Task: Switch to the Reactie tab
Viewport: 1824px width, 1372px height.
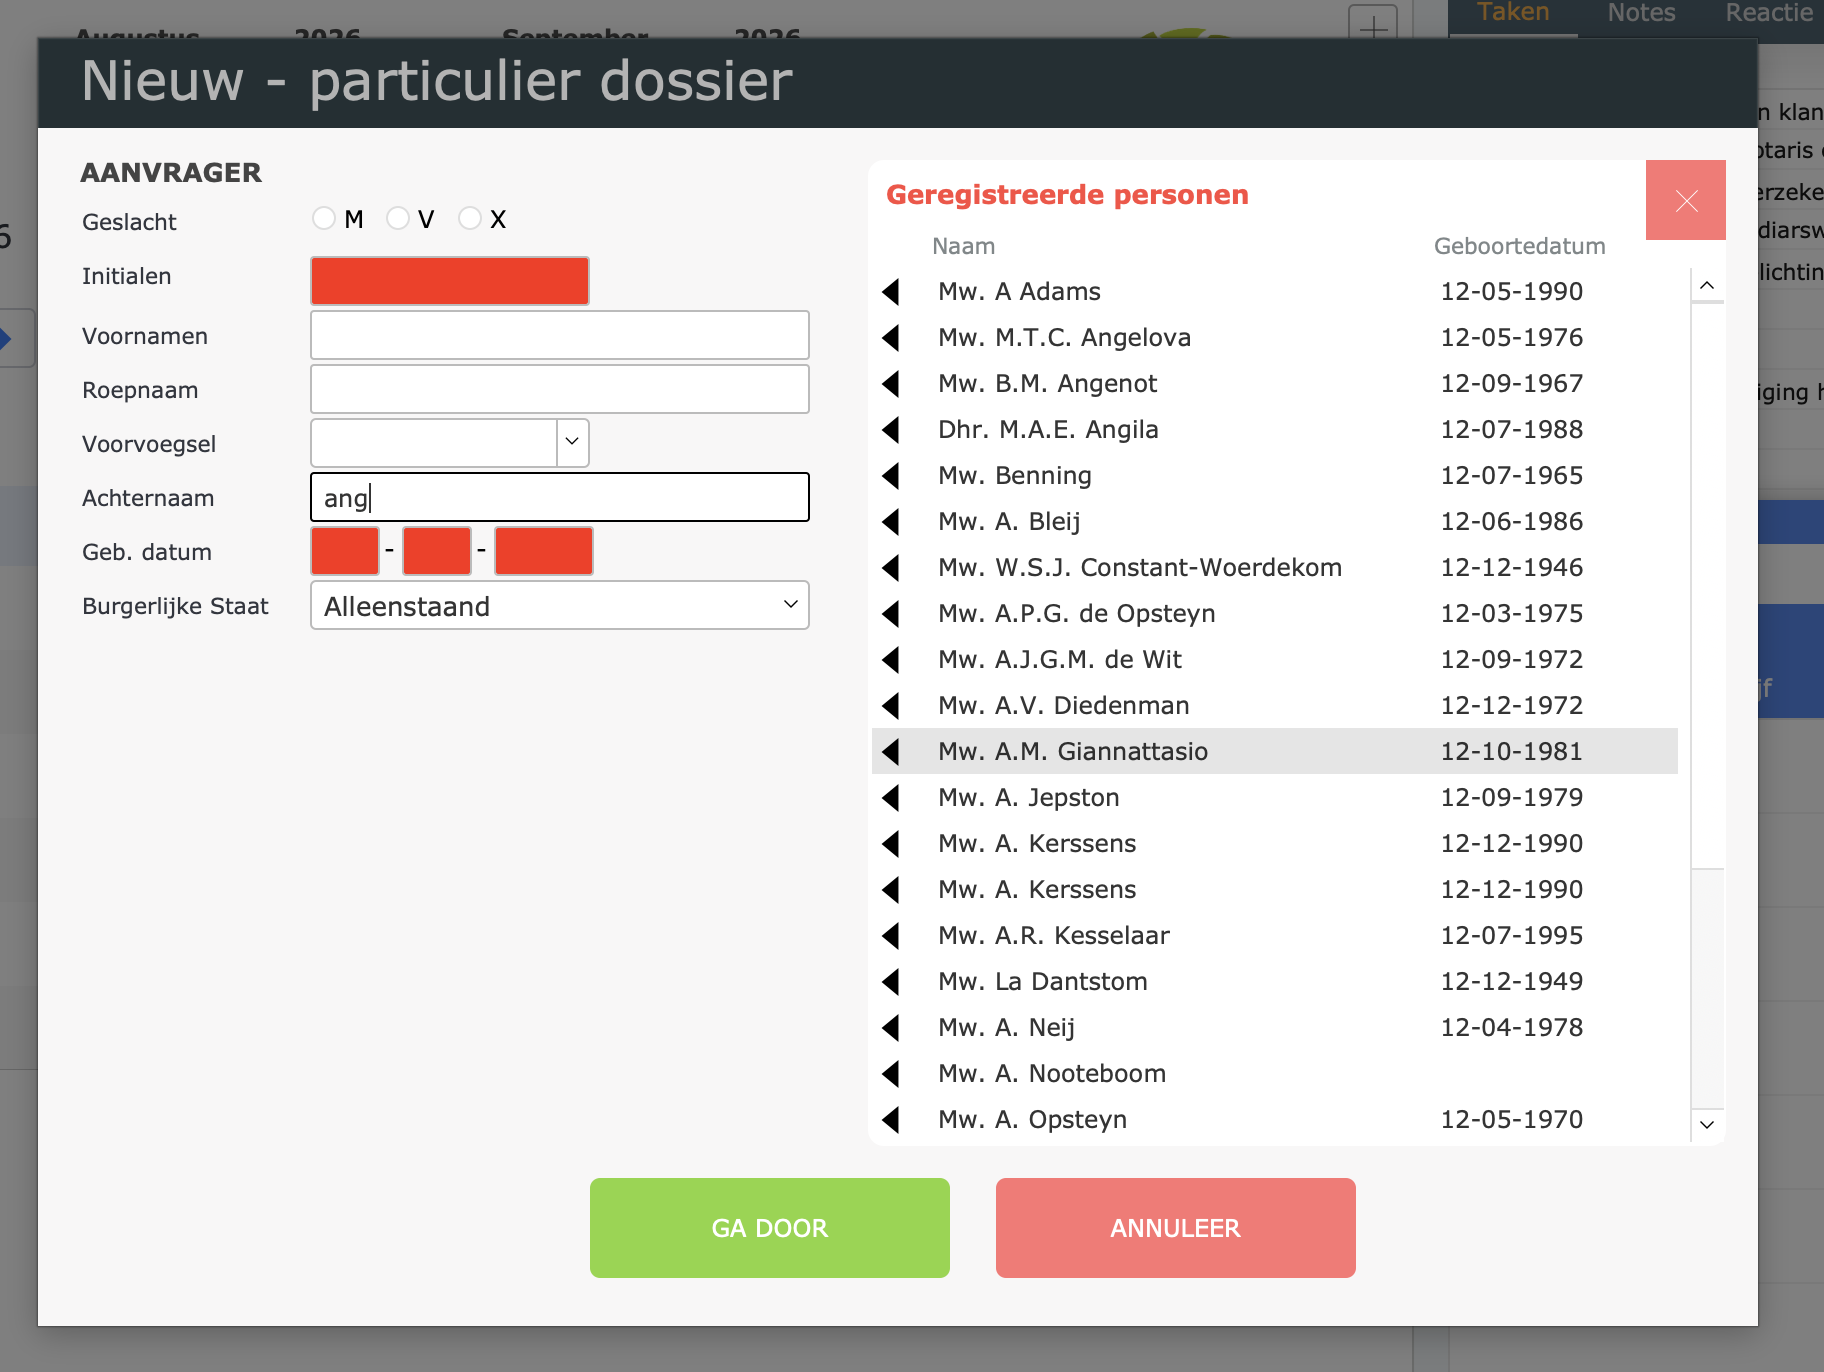Action: point(1769,13)
